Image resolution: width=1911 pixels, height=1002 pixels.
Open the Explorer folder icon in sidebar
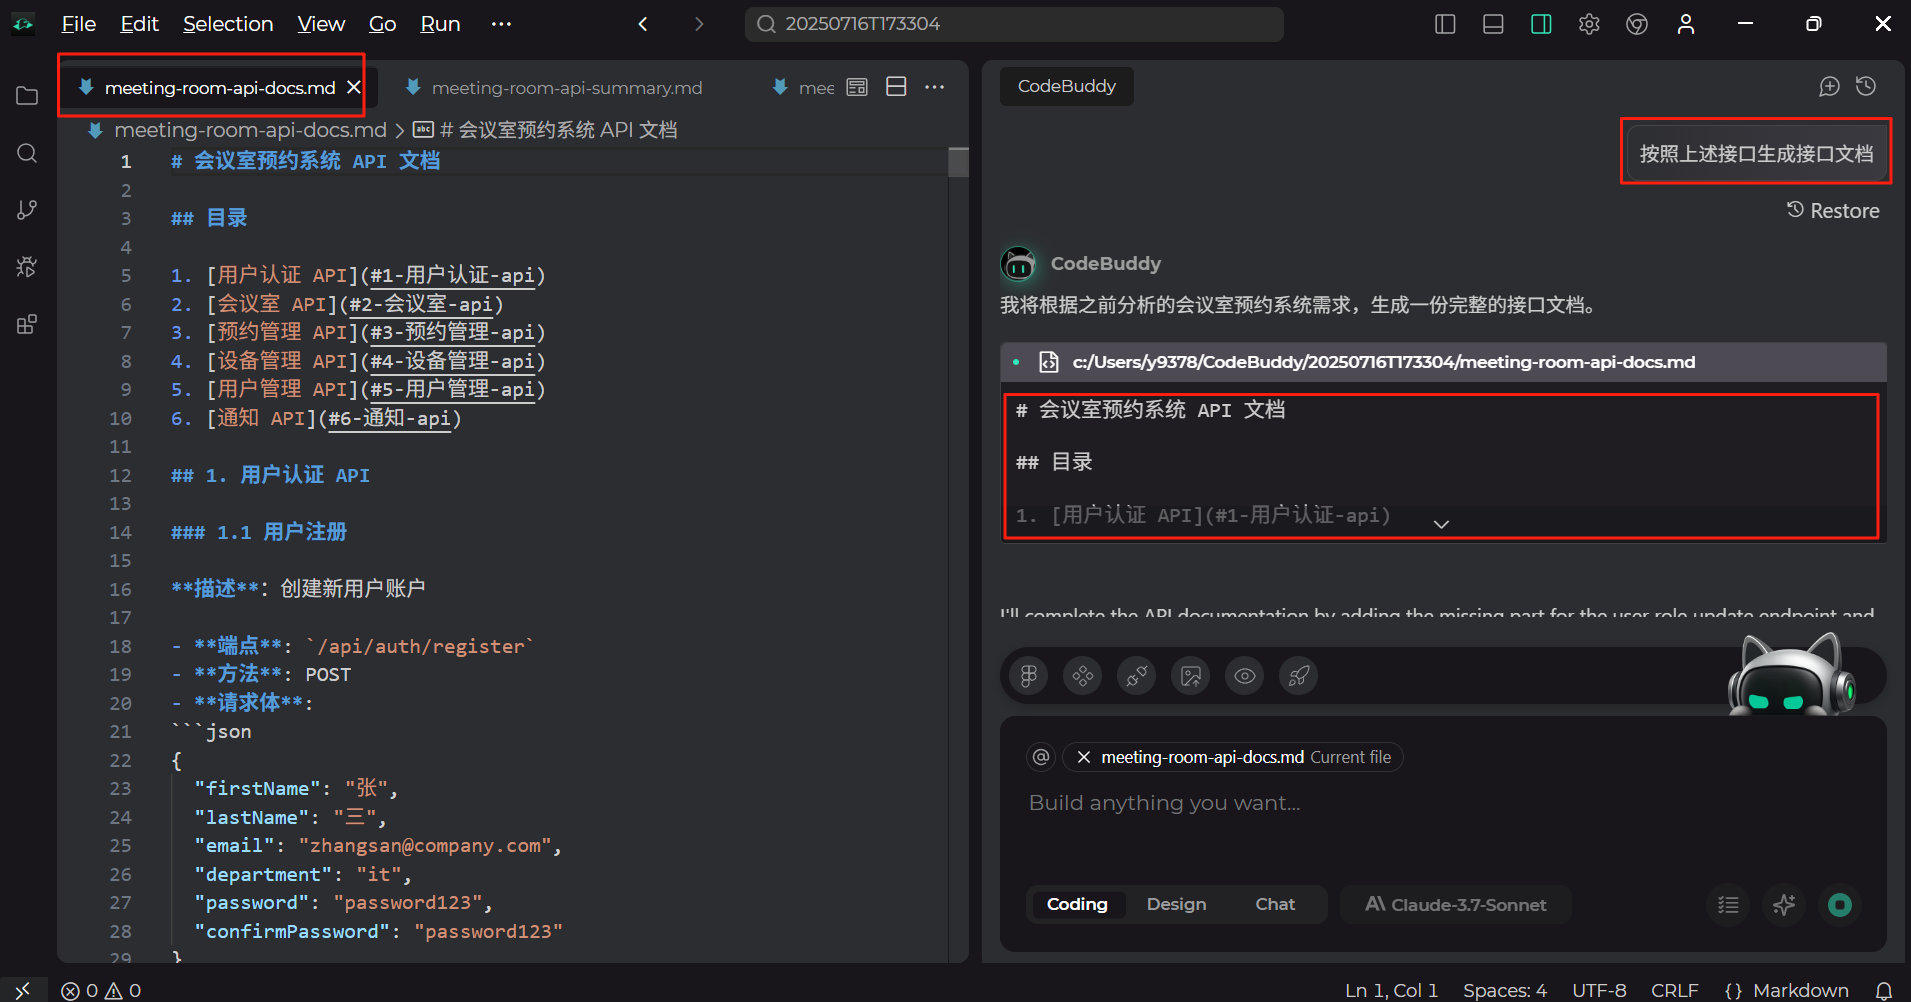coord(27,96)
